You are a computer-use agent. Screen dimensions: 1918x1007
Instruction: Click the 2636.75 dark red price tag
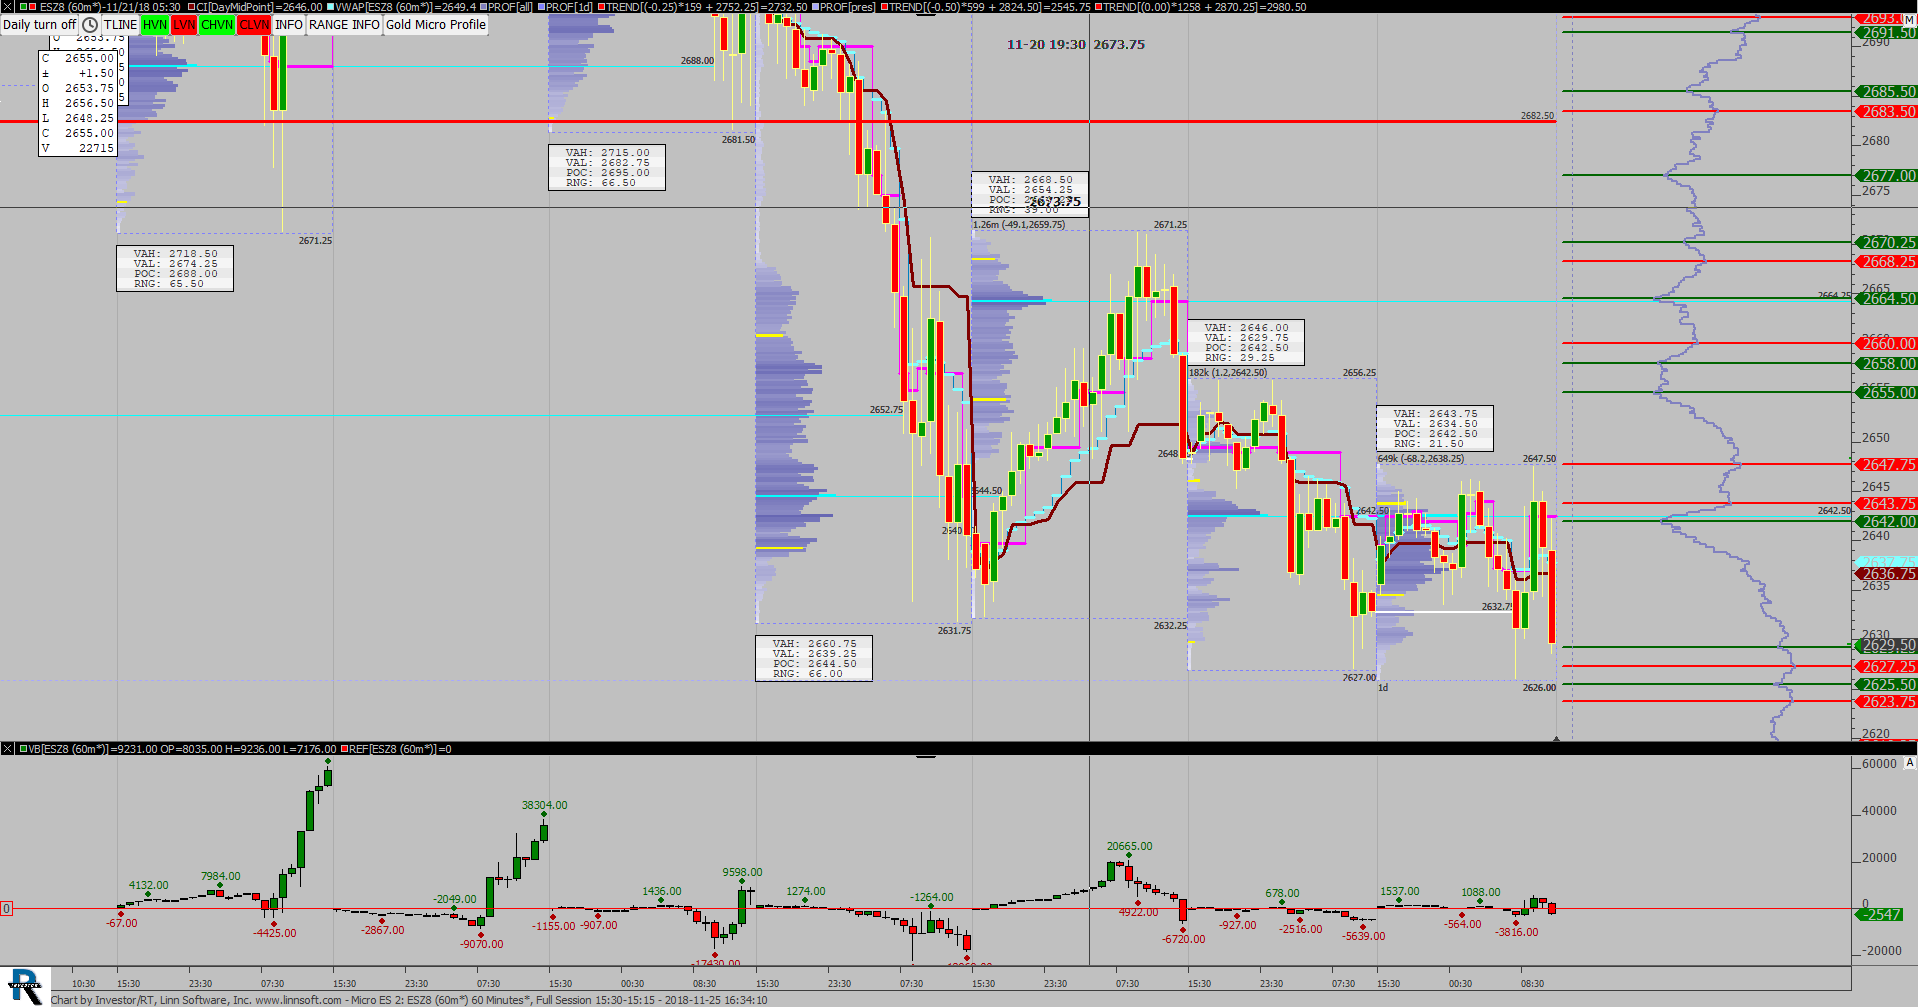point(1886,574)
